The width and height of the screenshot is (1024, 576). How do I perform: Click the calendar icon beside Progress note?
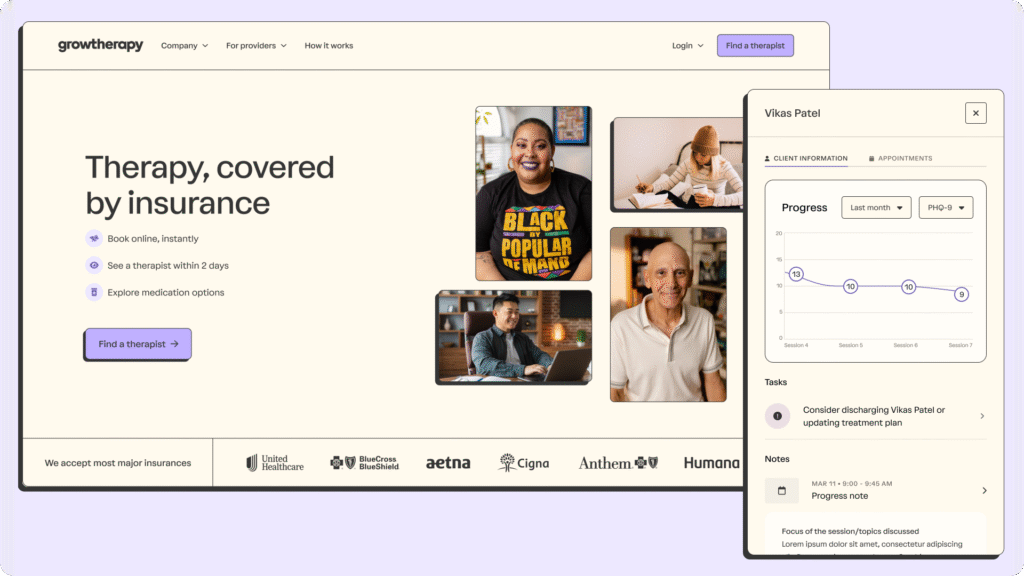point(781,490)
